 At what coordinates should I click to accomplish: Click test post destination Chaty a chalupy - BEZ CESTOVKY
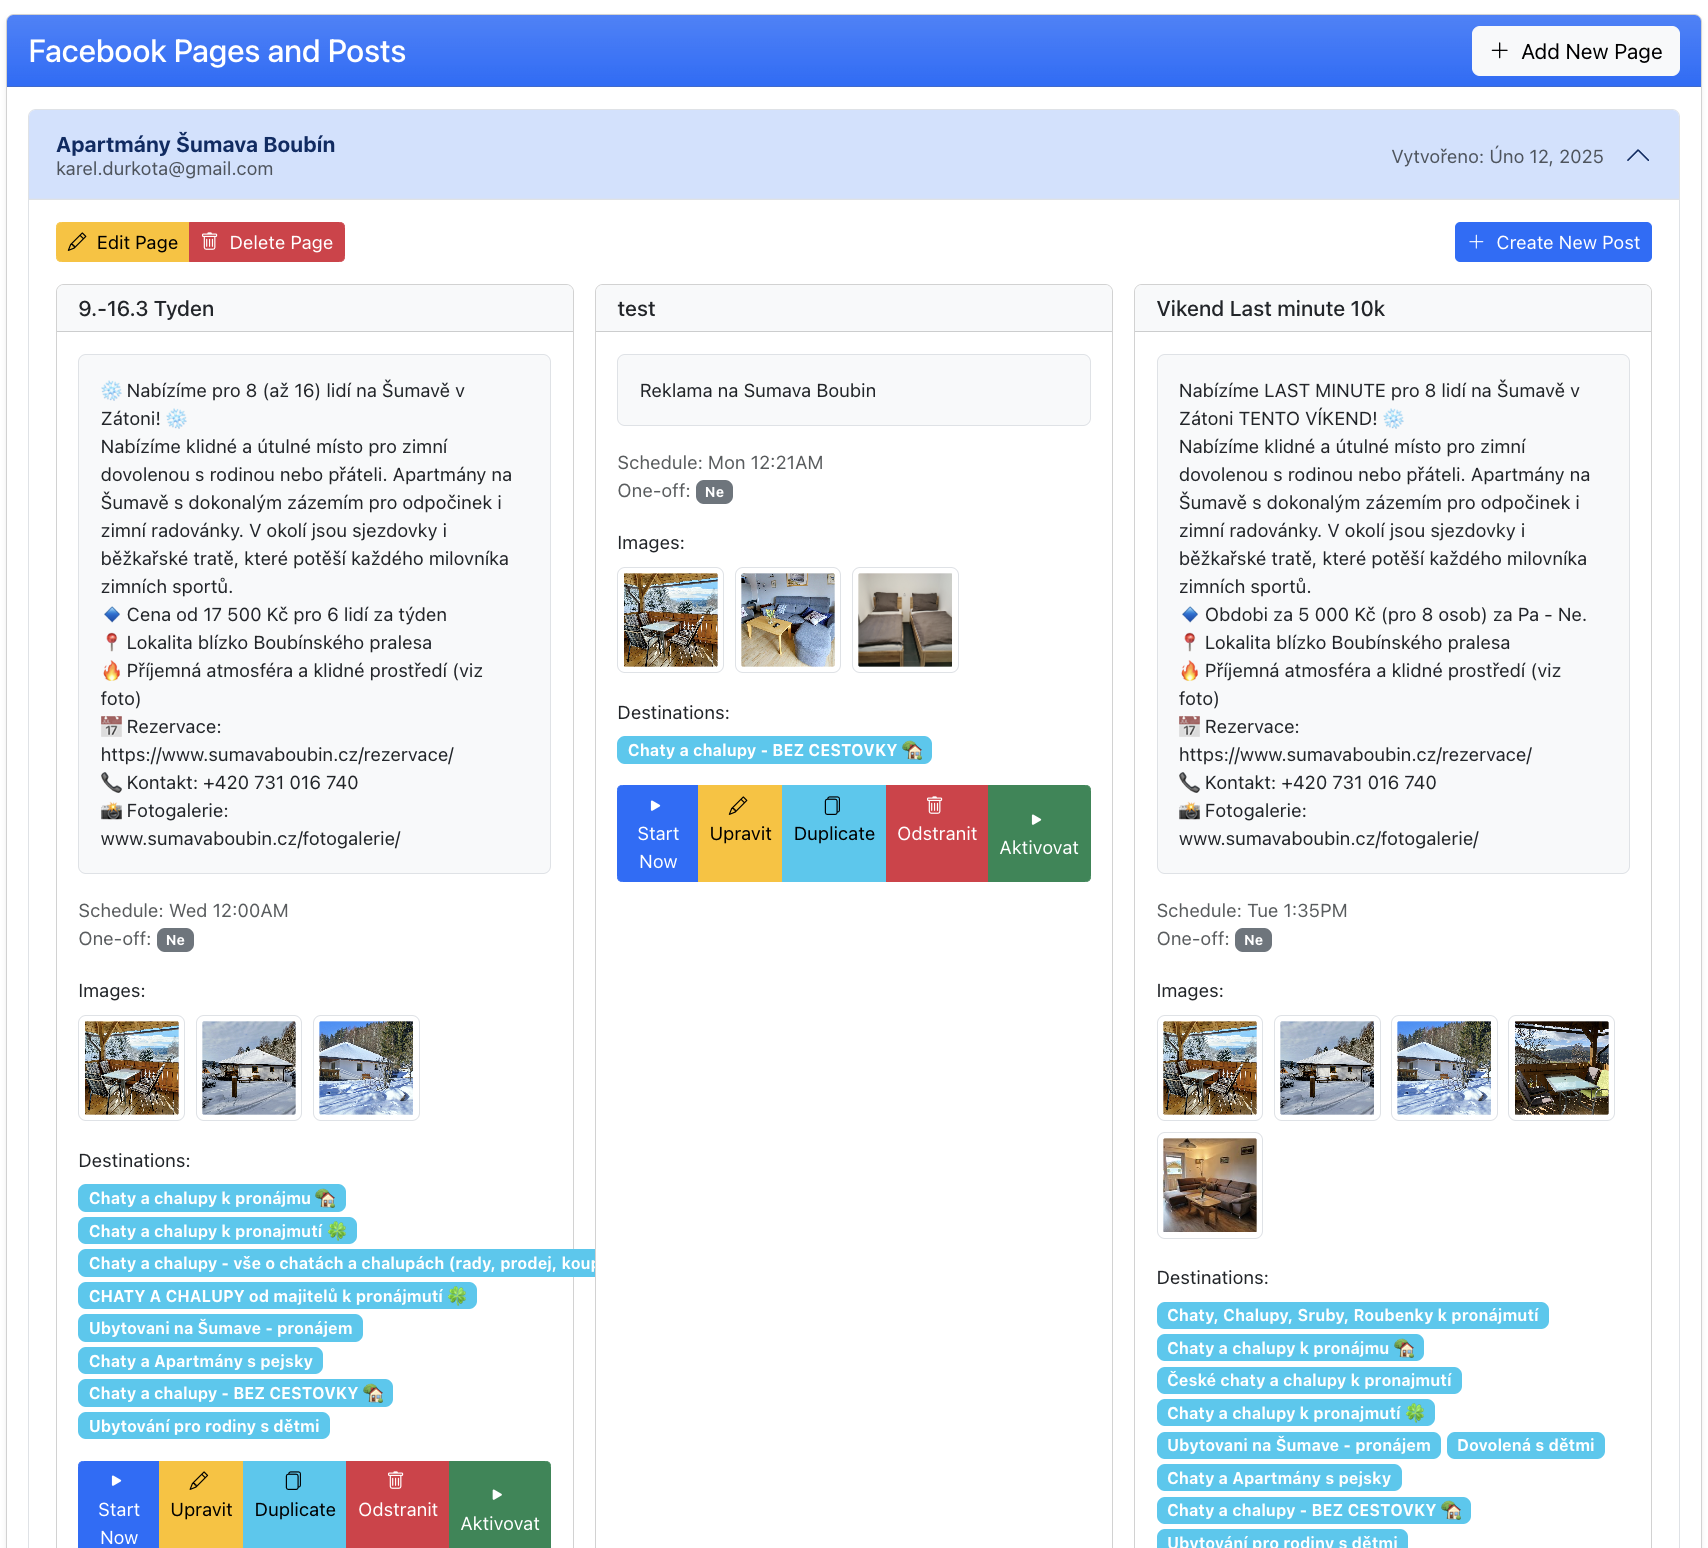pos(774,750)
